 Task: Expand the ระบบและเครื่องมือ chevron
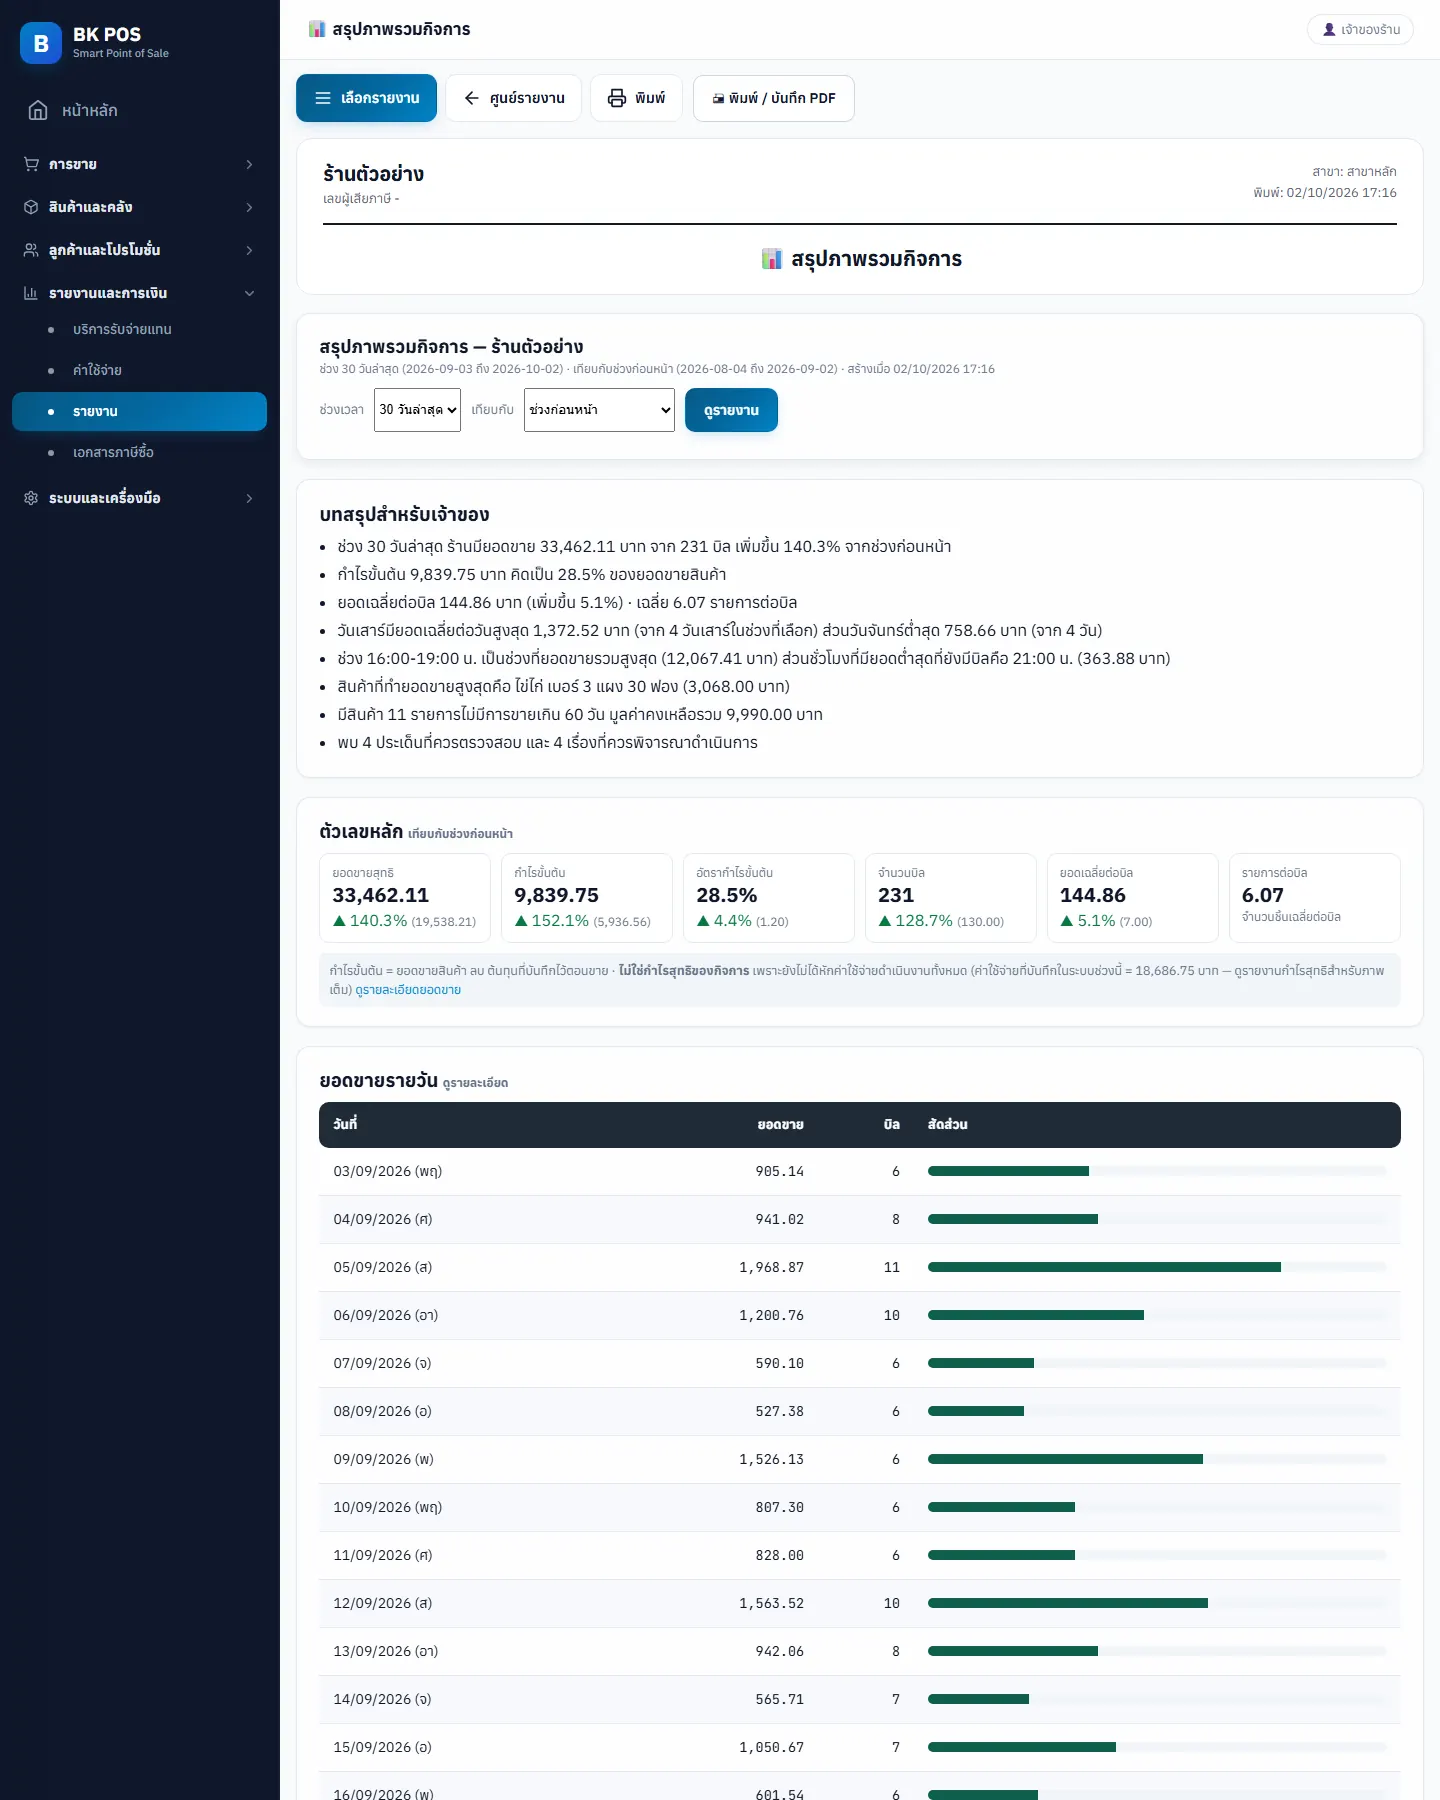(249, 498)
